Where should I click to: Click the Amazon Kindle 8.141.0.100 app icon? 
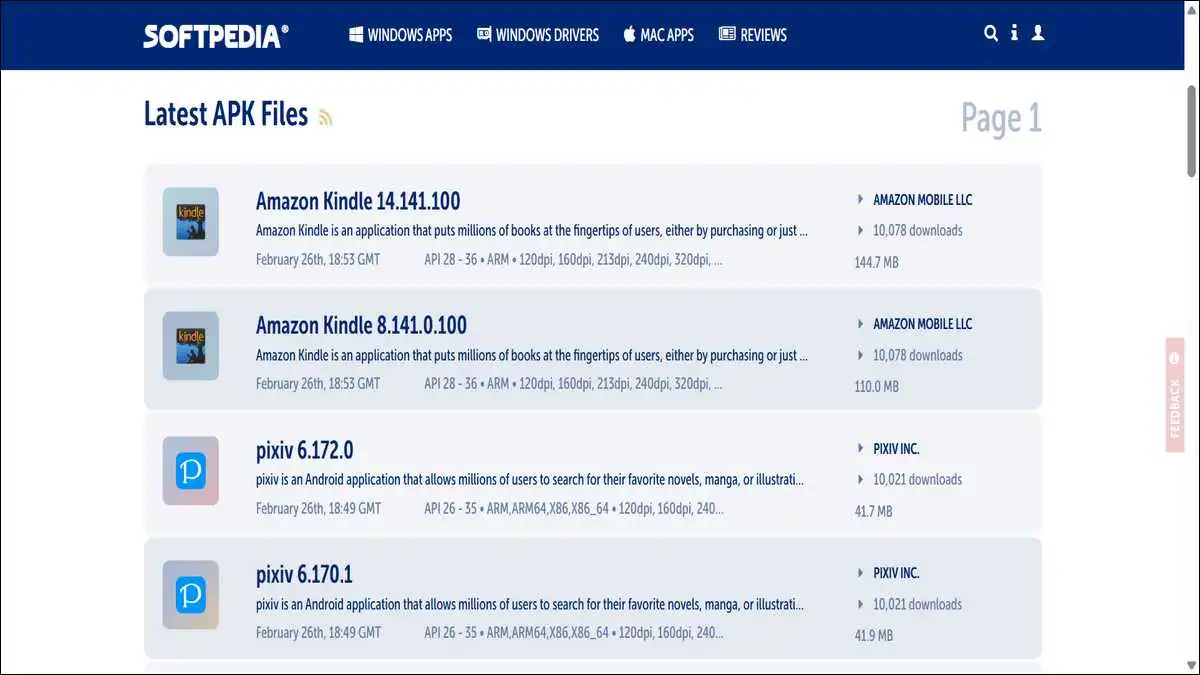191,346
